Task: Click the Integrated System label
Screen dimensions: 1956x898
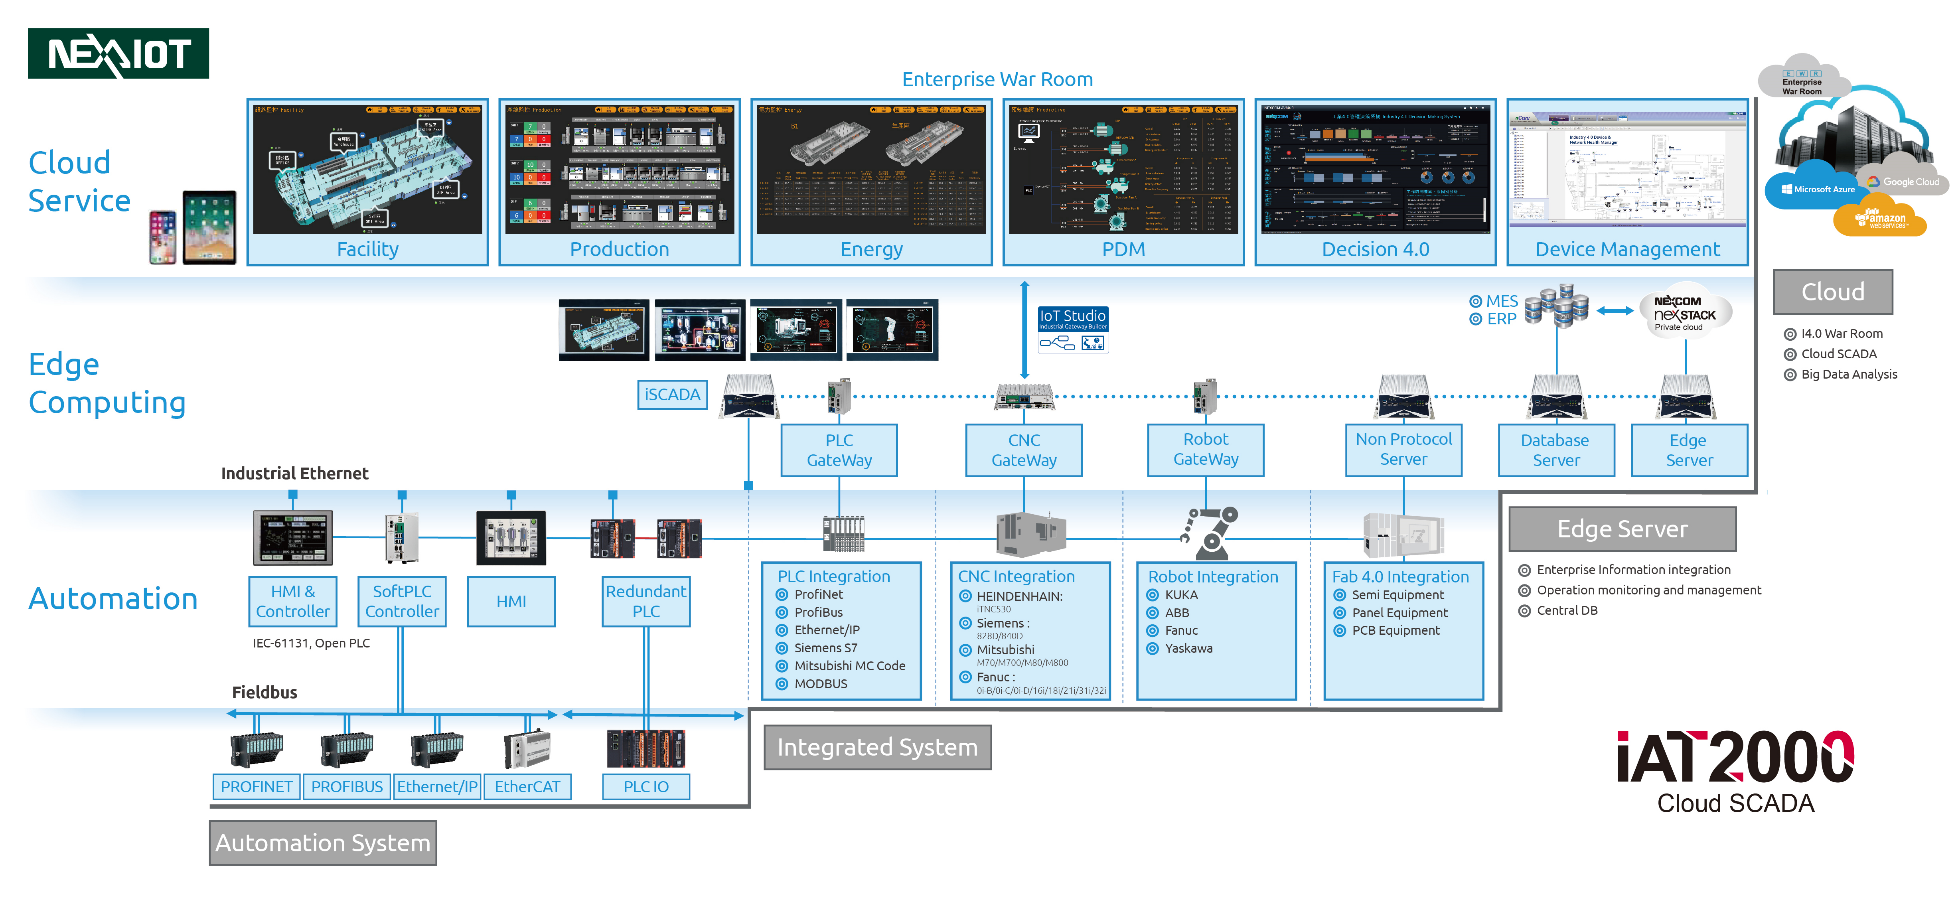Action: pyautogui.click(x=877, y=747)
